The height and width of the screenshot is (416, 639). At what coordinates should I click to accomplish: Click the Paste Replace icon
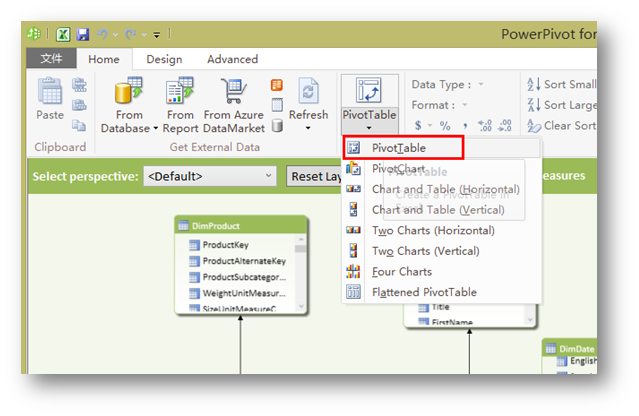pos(79,105)
